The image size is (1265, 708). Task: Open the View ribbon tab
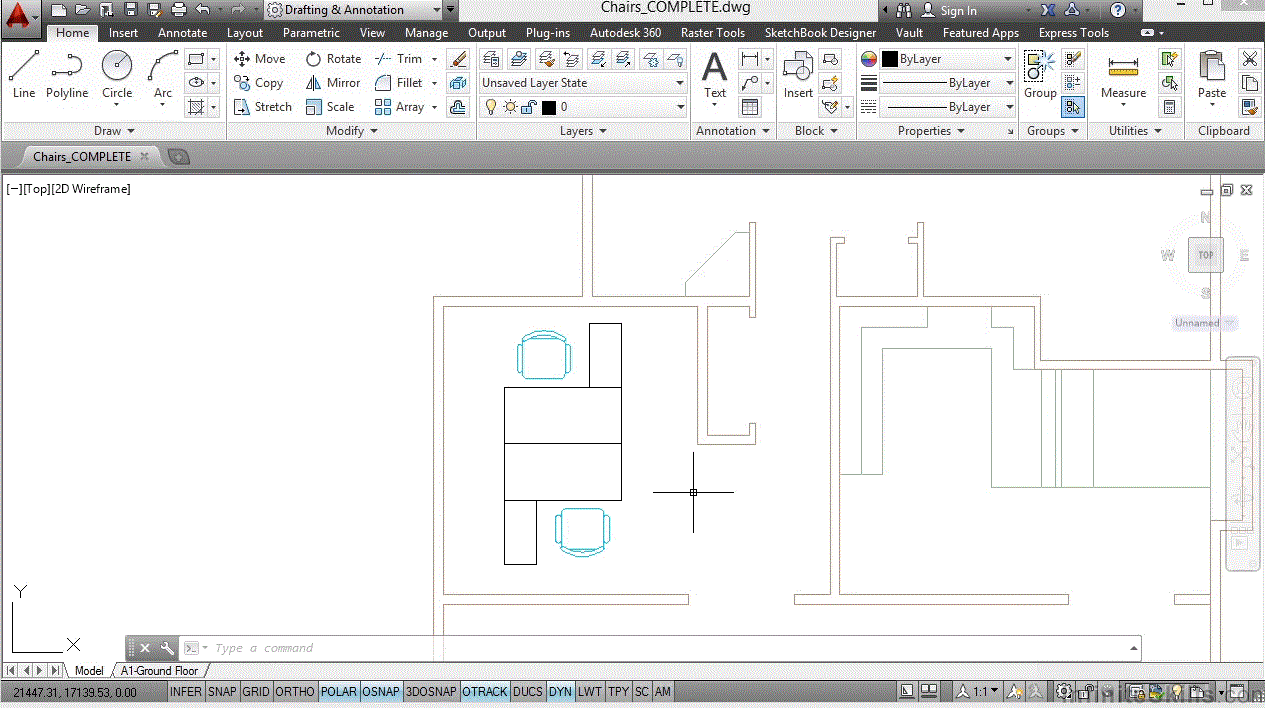372,33
